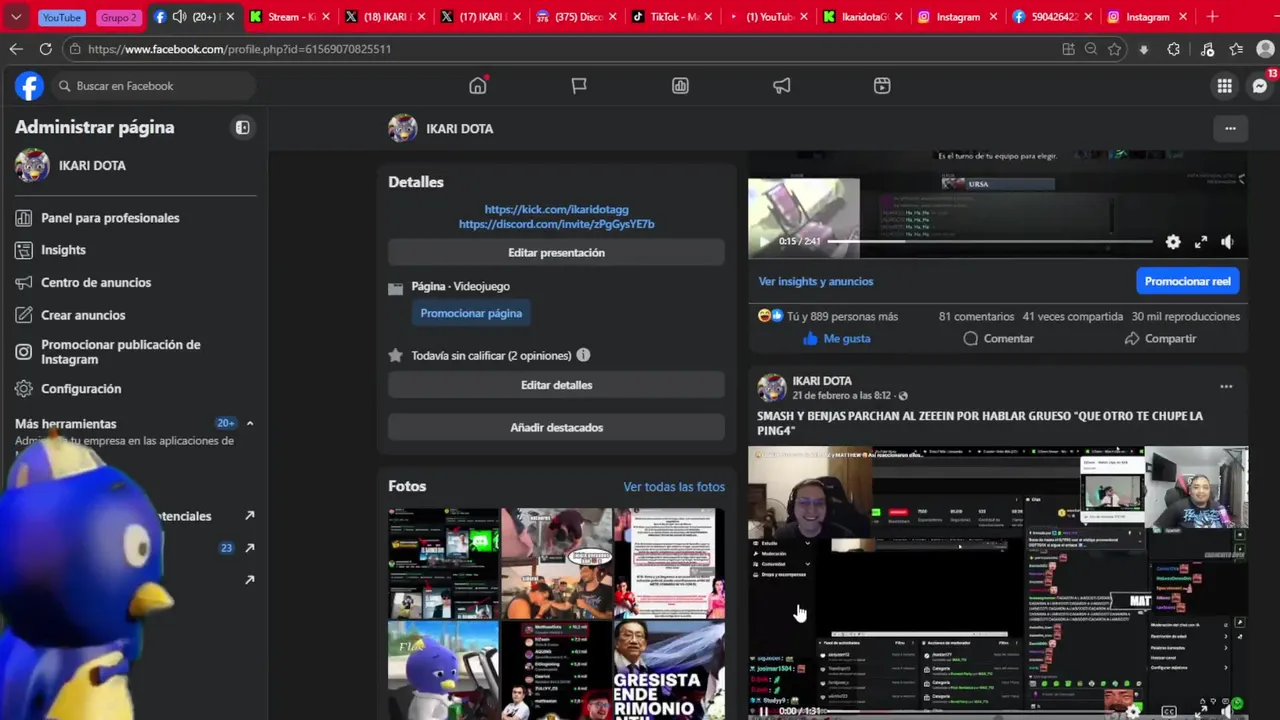The height and width of the screenshot is (720, 1280).
Task: Open the Pages flag icon in top navigation
Action: (x=579, y=86)
